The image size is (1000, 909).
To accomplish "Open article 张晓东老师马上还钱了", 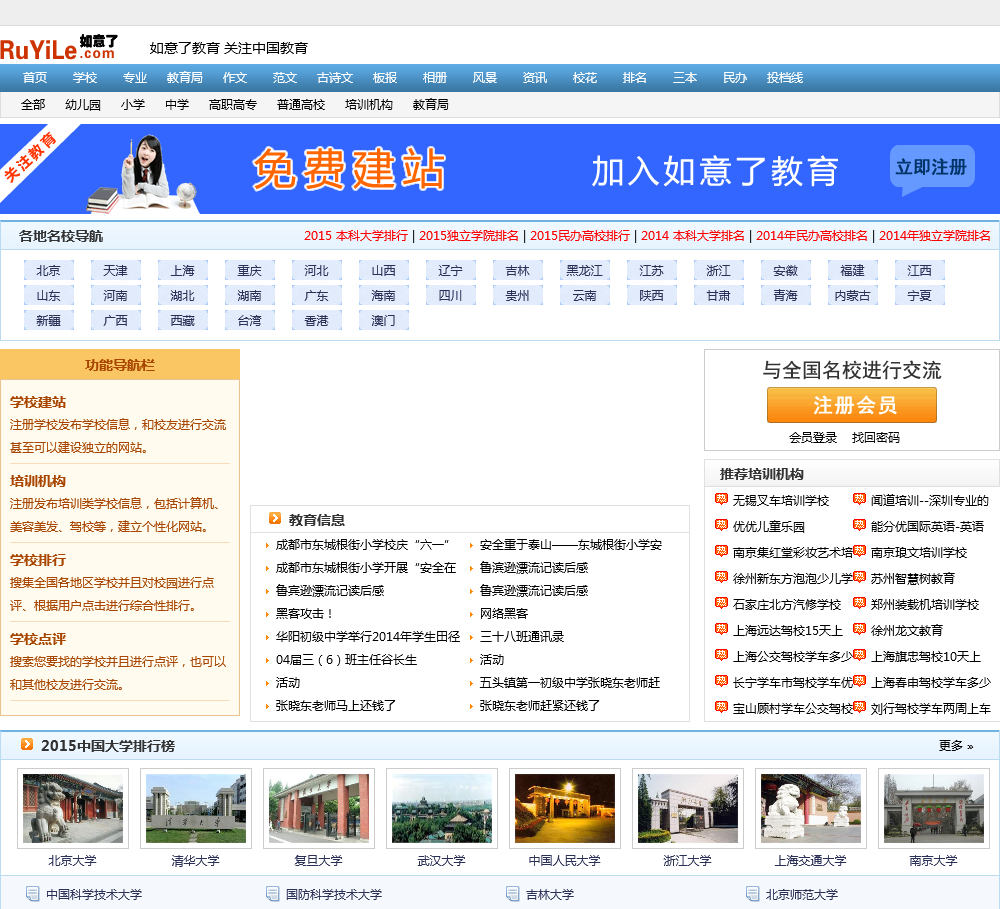I will pos(335,706).
